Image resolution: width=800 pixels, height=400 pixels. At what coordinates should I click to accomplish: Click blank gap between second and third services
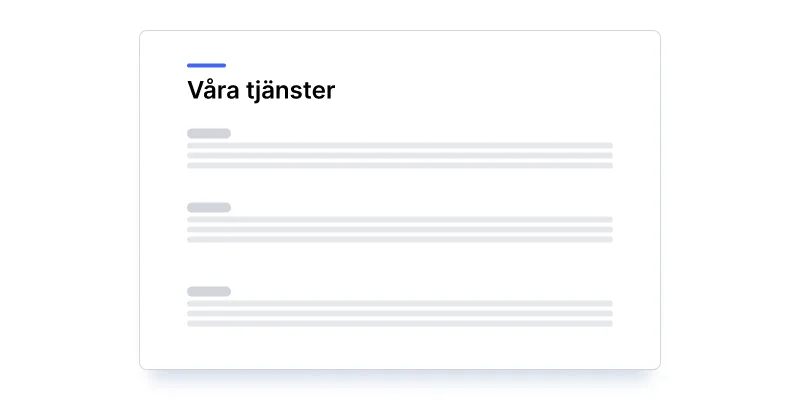[x=400, y=265]
